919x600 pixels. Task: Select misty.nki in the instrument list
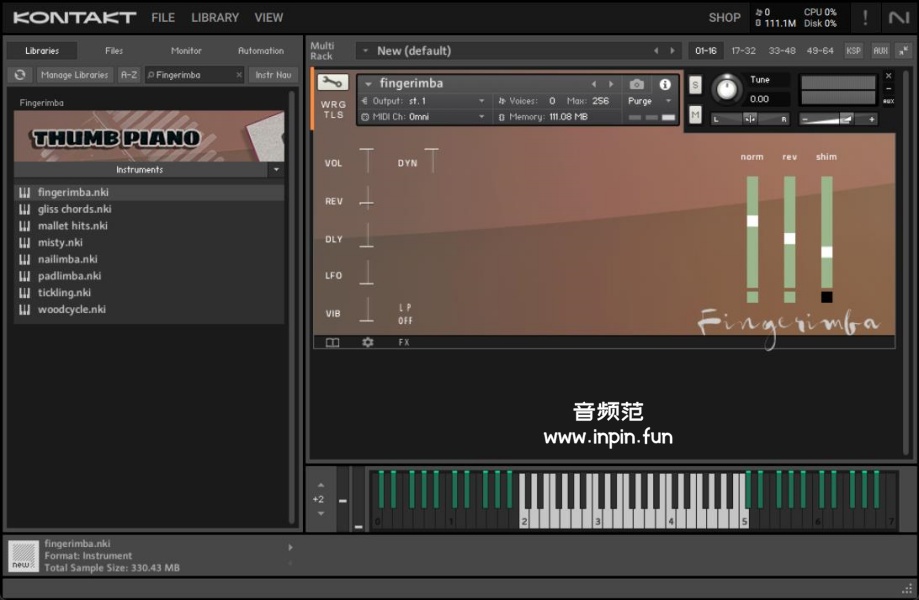[x=60, y=242]
